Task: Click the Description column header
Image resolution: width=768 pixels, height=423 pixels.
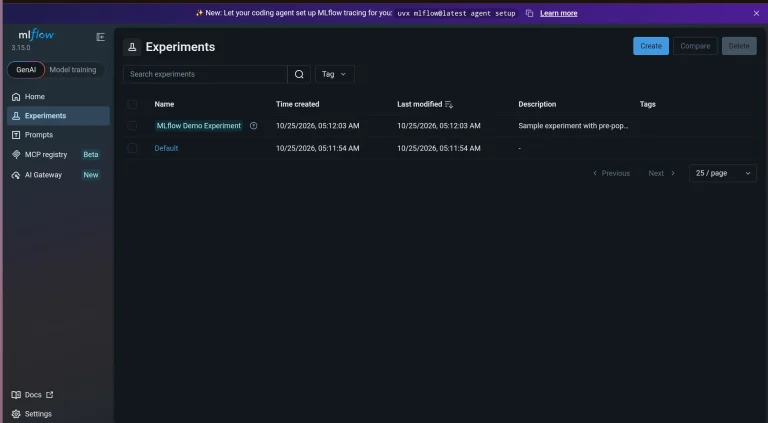Action: (537, 104)
